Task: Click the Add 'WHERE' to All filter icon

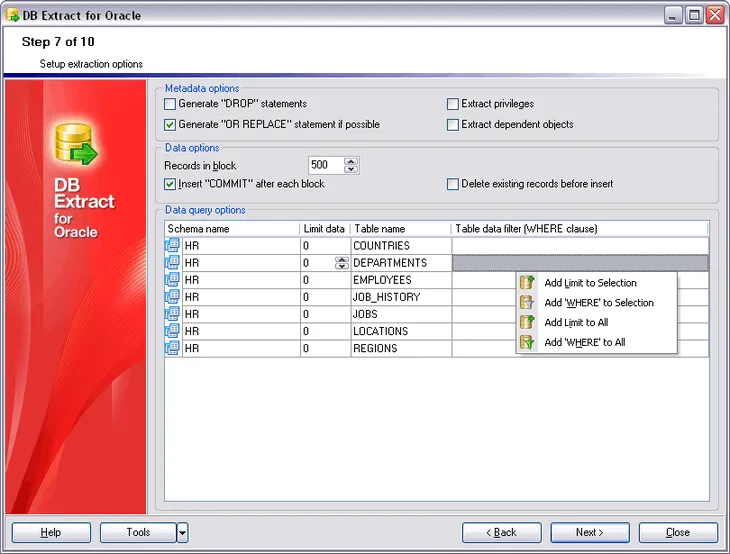Action: (527, 342)
